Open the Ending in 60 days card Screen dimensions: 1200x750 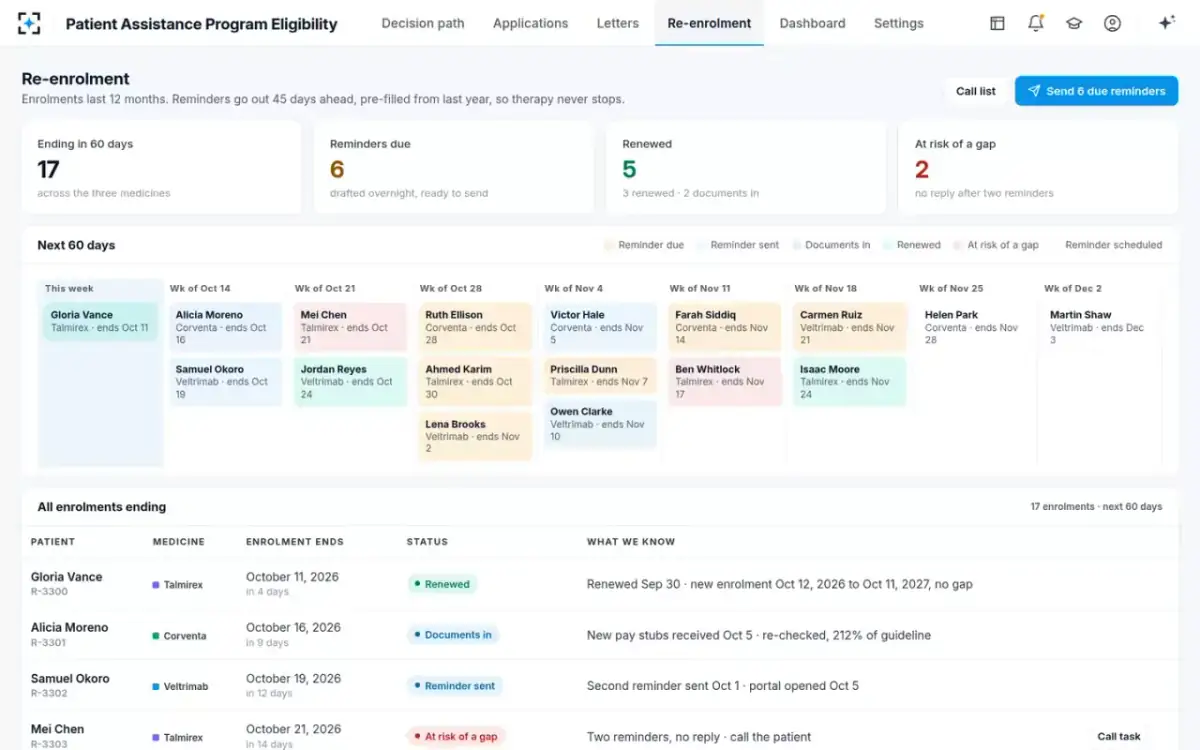(162, 168)
